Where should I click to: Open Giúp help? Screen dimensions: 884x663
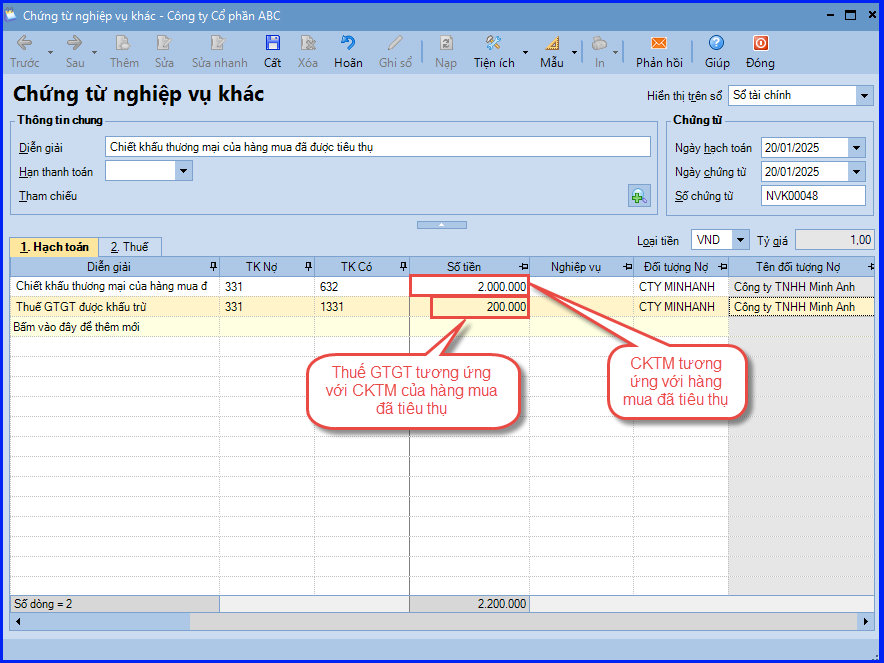pos(716,44)
